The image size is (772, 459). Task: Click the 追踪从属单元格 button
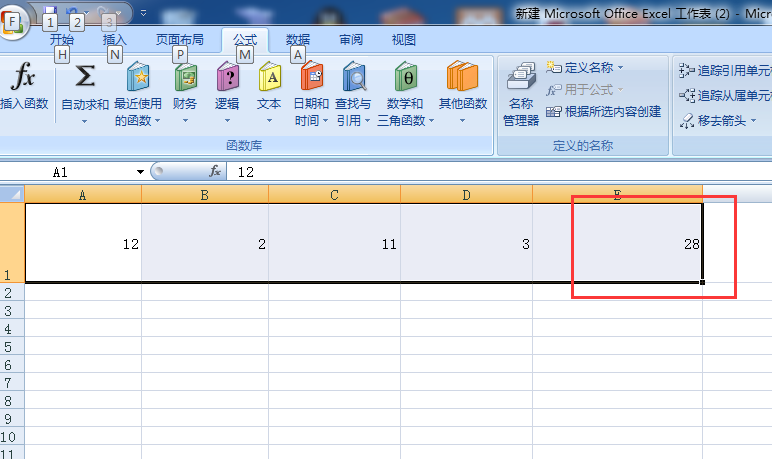pyautogui.click(x=725, y=95)
